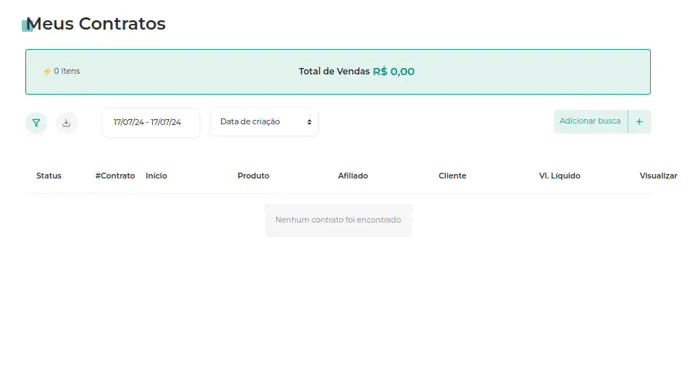
Task: Click the Visualizar column header
Action: (x=658, y=176)
